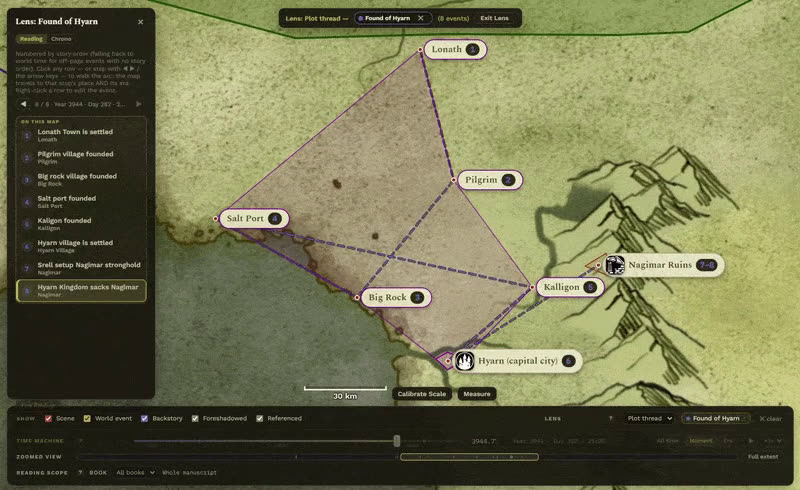Click the Full extent button
Image resolution: width=800 pixels, height=490 pixels.
pos(763,457)
